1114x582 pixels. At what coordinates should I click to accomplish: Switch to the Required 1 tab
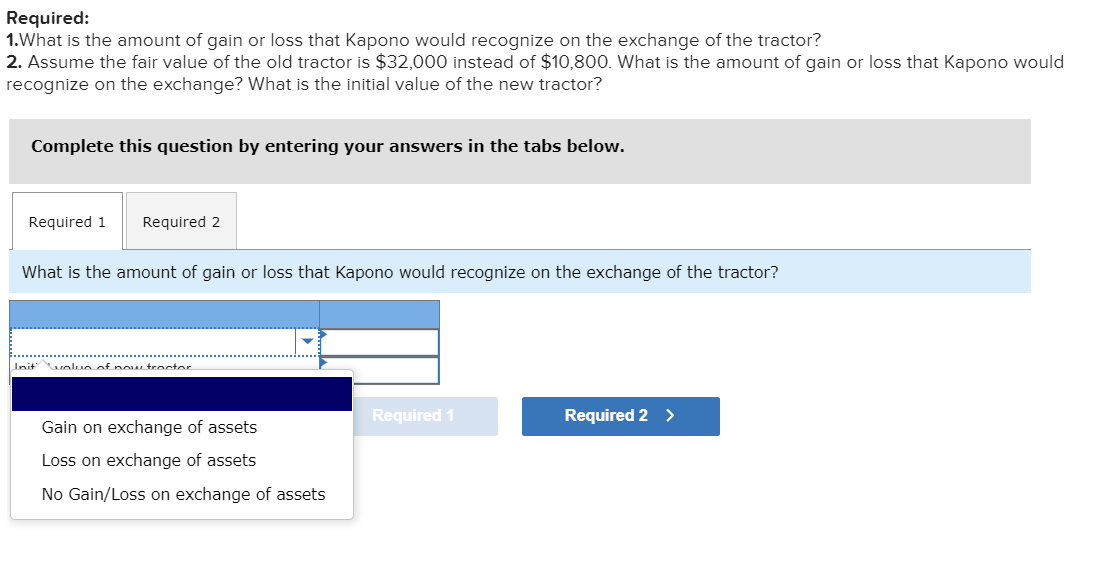click(66, 221)
